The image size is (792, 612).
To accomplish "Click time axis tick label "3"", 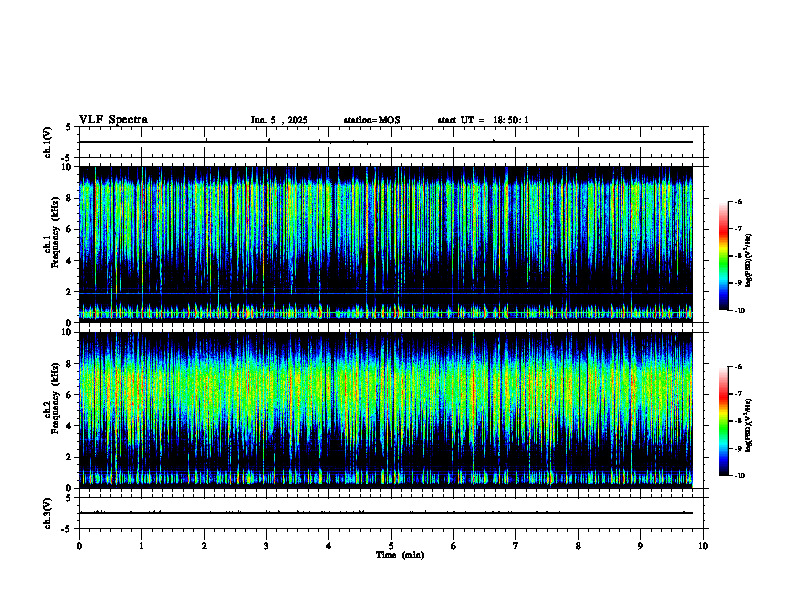I will pos(266,546).
